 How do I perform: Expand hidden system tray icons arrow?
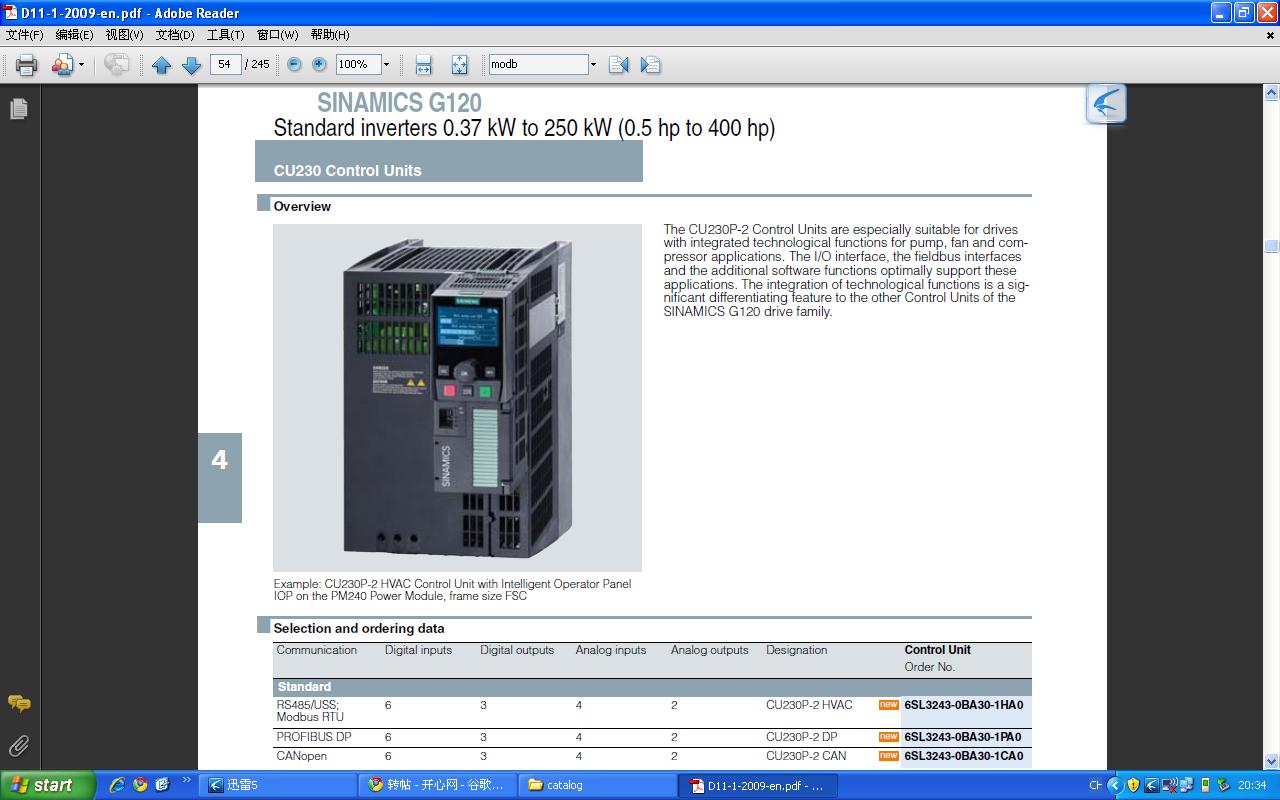tap(1115, 785)
